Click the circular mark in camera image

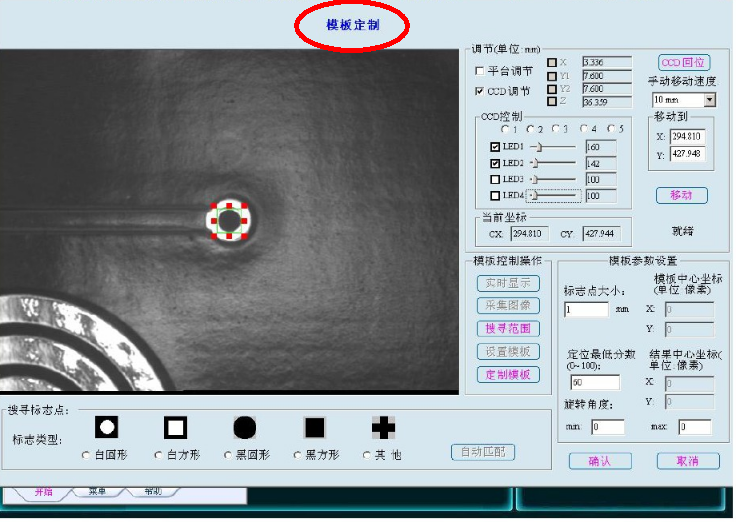[230, 220]
